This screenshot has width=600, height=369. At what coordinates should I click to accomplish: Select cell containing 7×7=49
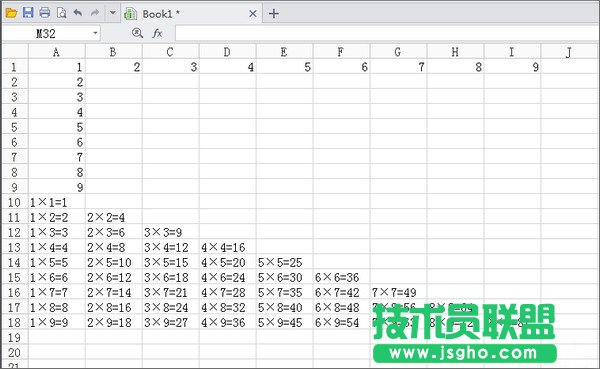click(x=398, y=292)
